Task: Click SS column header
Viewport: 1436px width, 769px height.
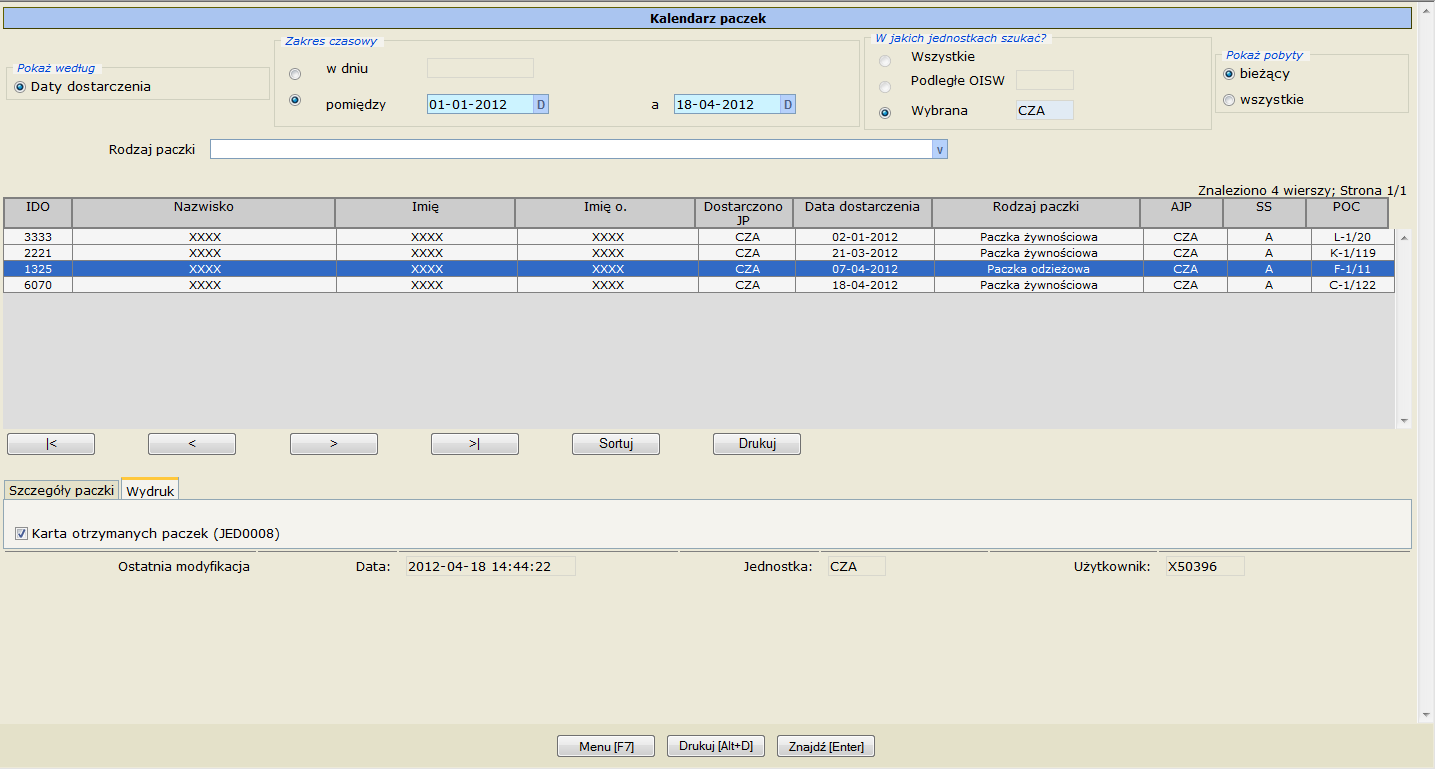Action: coord(1264,213)
